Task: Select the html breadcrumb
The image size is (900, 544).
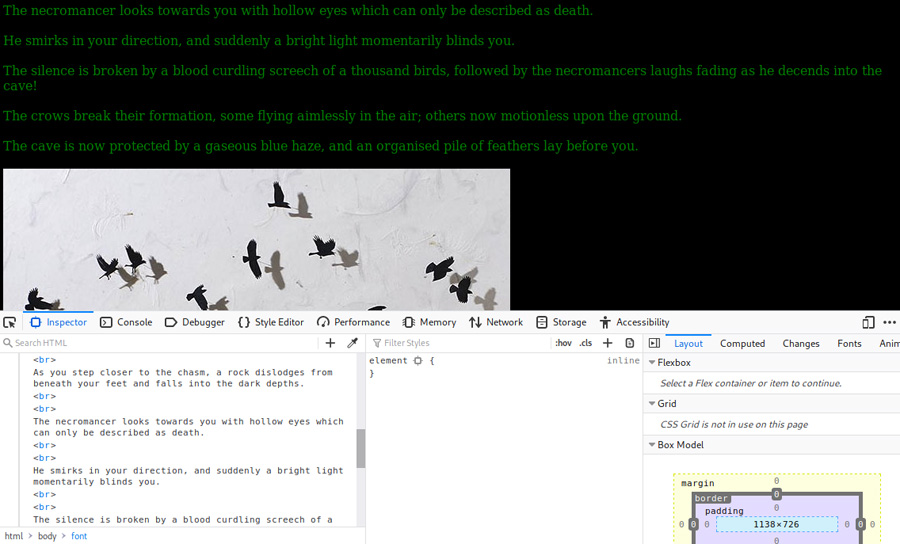Action: point(14,536)
